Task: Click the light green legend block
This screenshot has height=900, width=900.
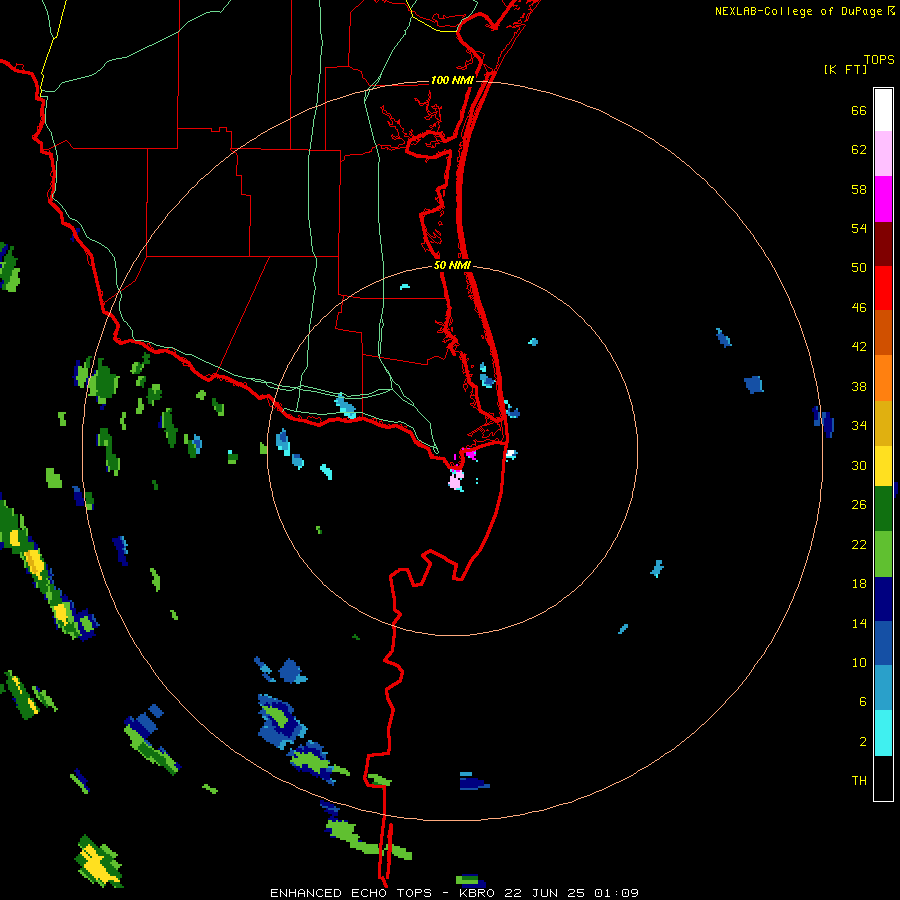Action: click(883, 554)
